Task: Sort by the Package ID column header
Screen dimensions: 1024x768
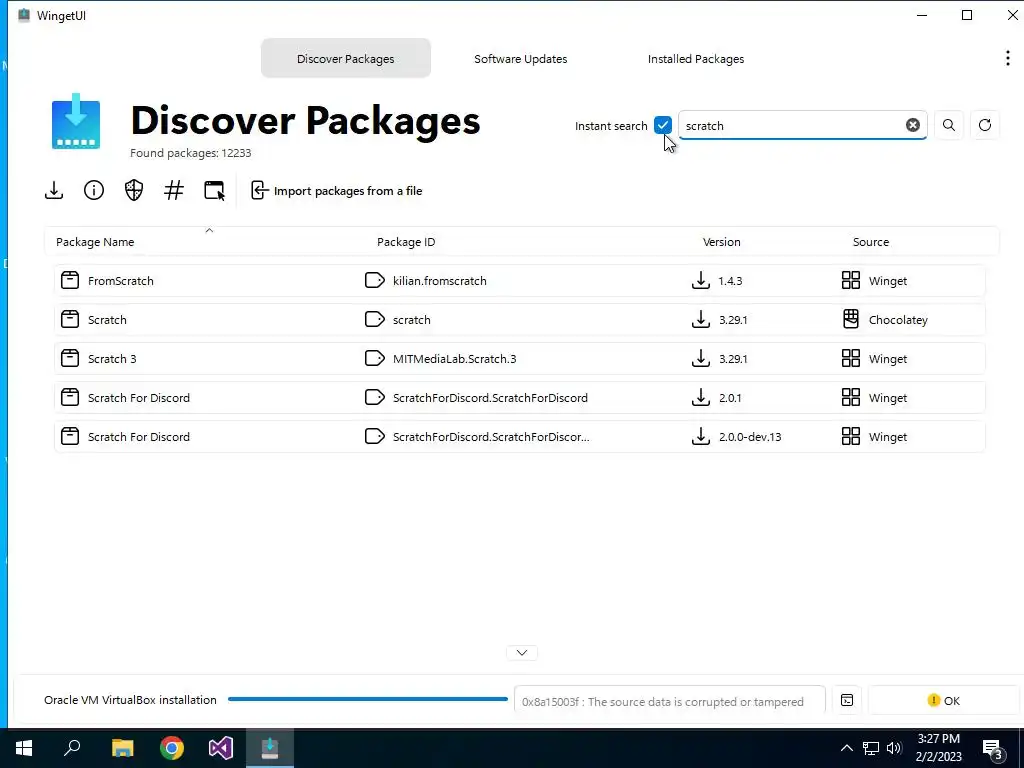Action: (406, 242)
